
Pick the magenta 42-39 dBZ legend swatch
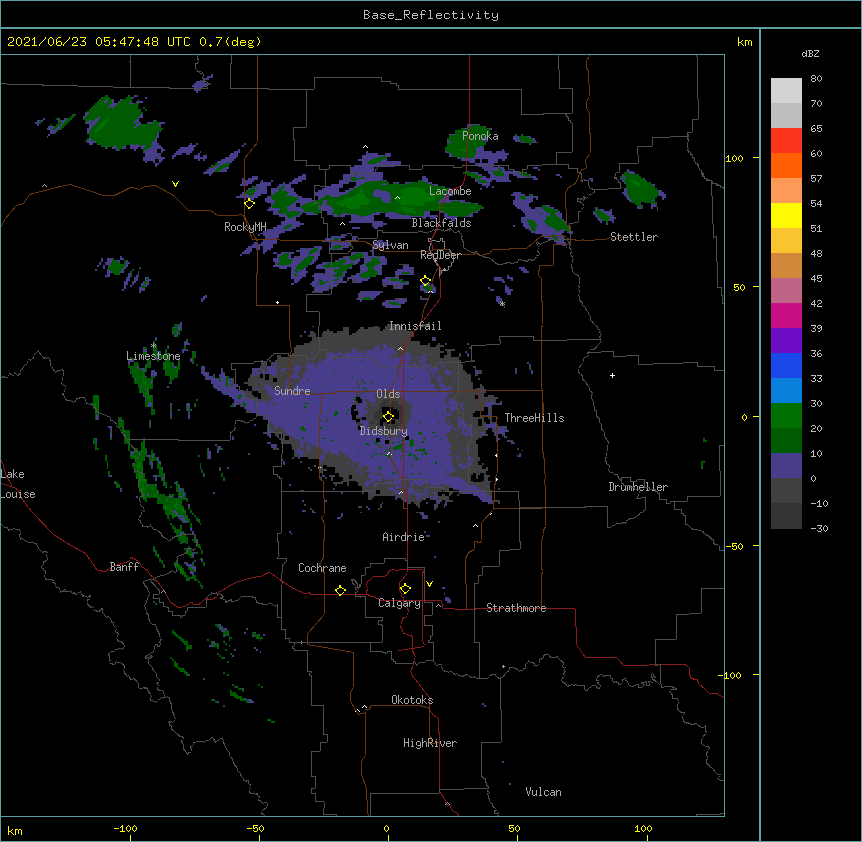[x=786, y=316]
